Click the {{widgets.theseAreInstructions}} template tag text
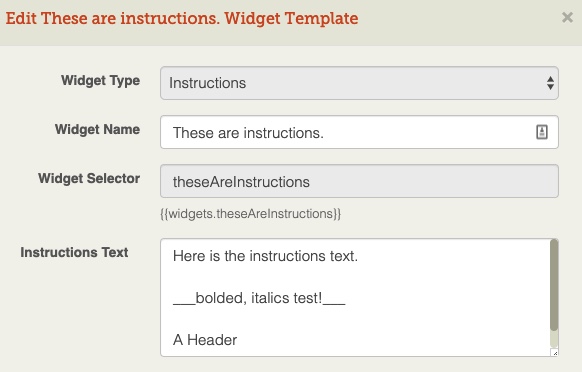 click(x=251, y=214)
